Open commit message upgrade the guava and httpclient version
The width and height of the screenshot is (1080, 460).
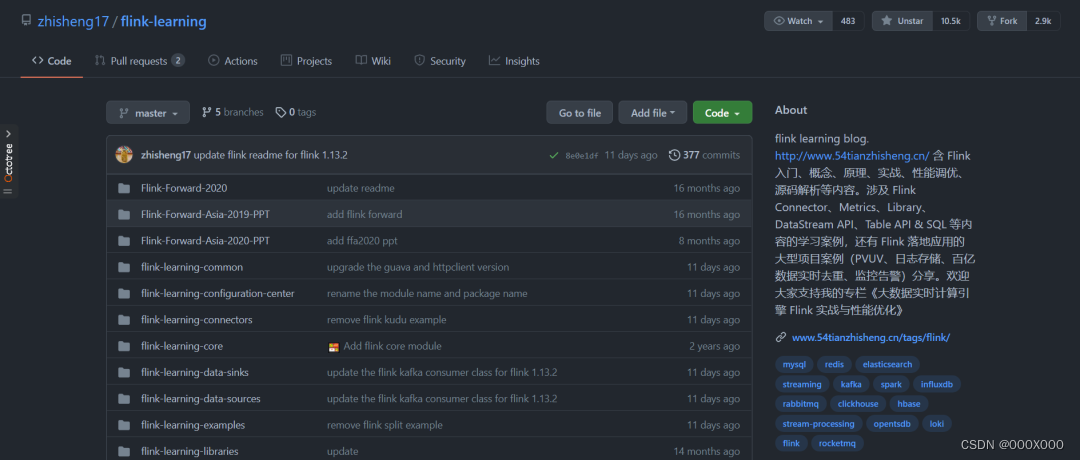tap(418, 267)
